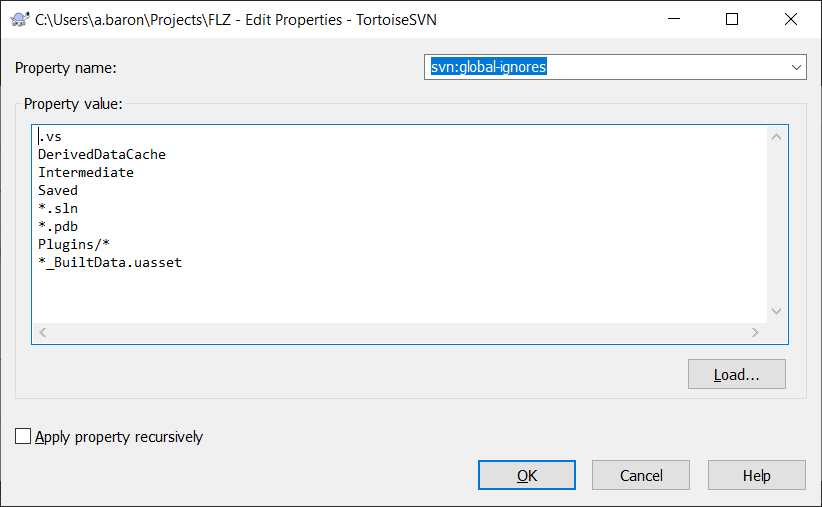Image resolution: width=822 pixels, height=507 pixels.
Task: Click the vertical scrollbar down arrow
Action: [x=776, y=311]
